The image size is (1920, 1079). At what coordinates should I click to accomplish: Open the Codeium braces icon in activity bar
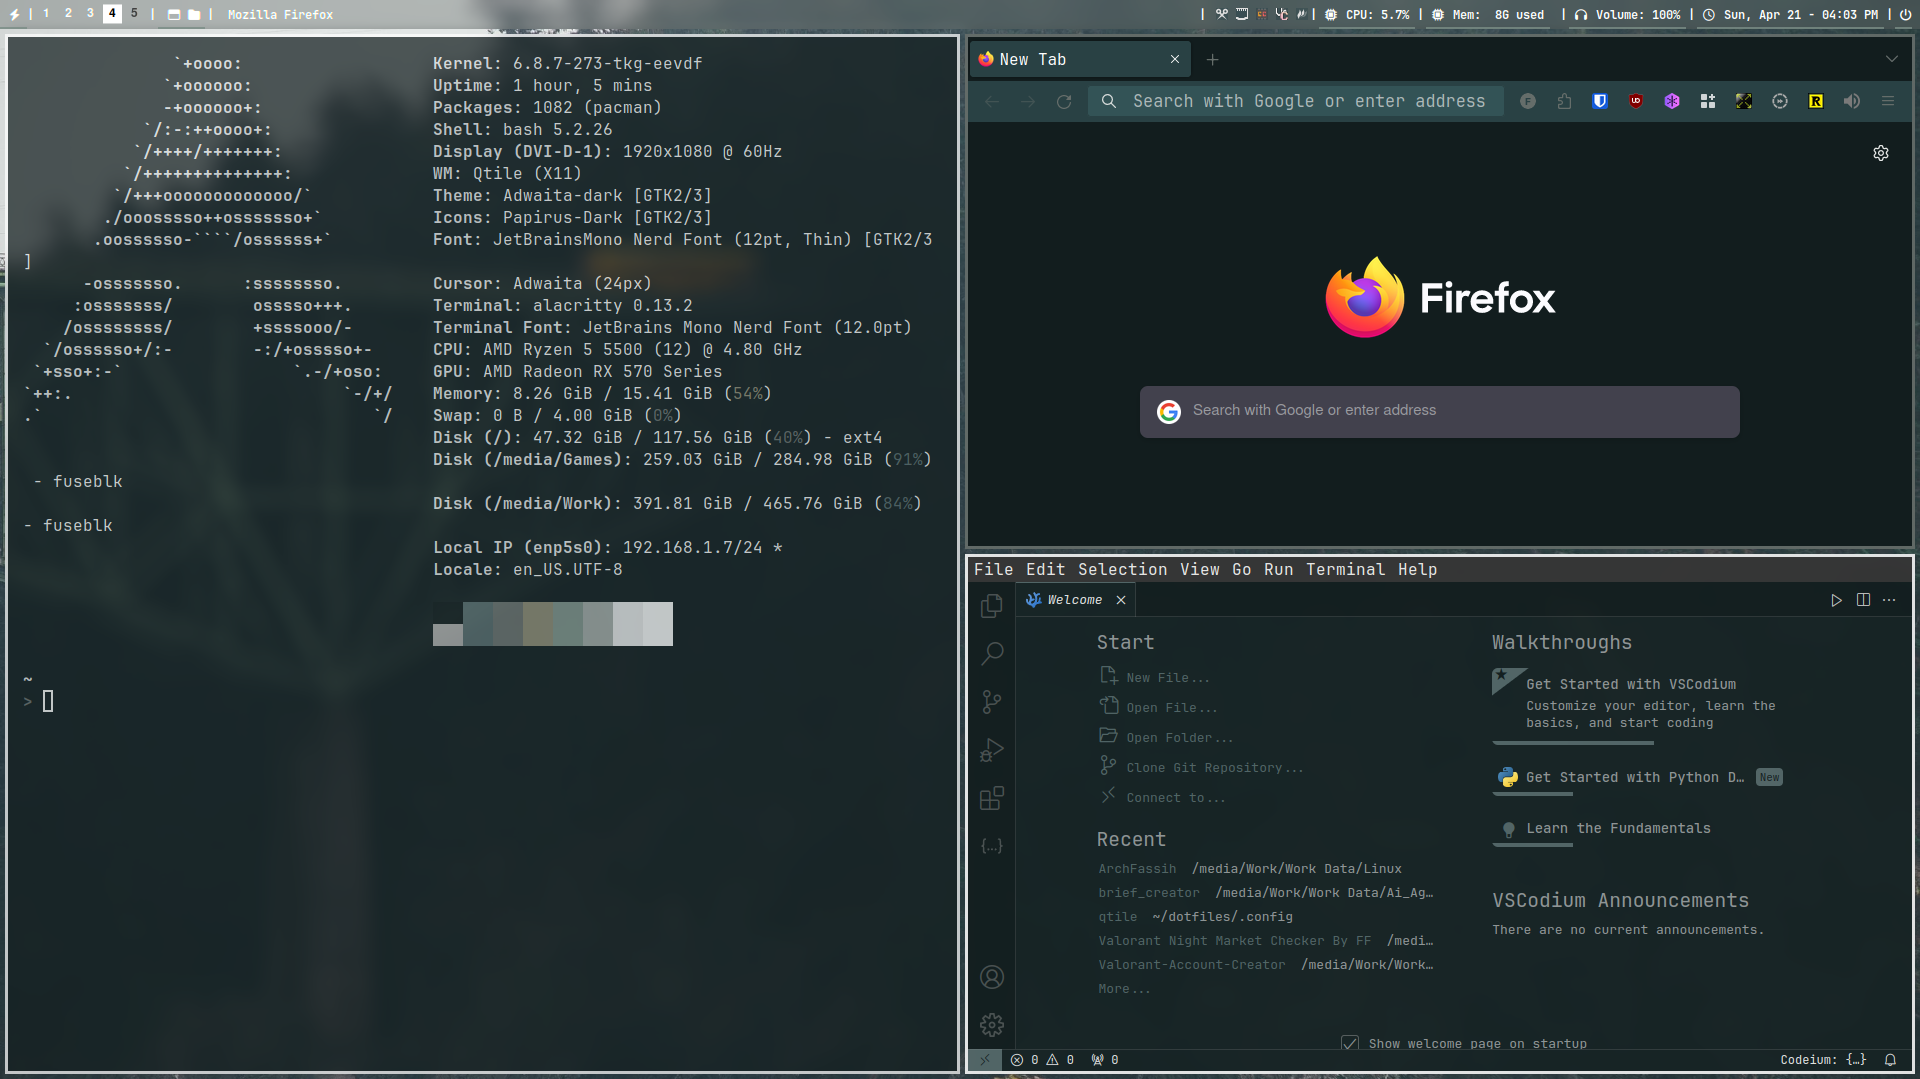[x=992, y=846]
